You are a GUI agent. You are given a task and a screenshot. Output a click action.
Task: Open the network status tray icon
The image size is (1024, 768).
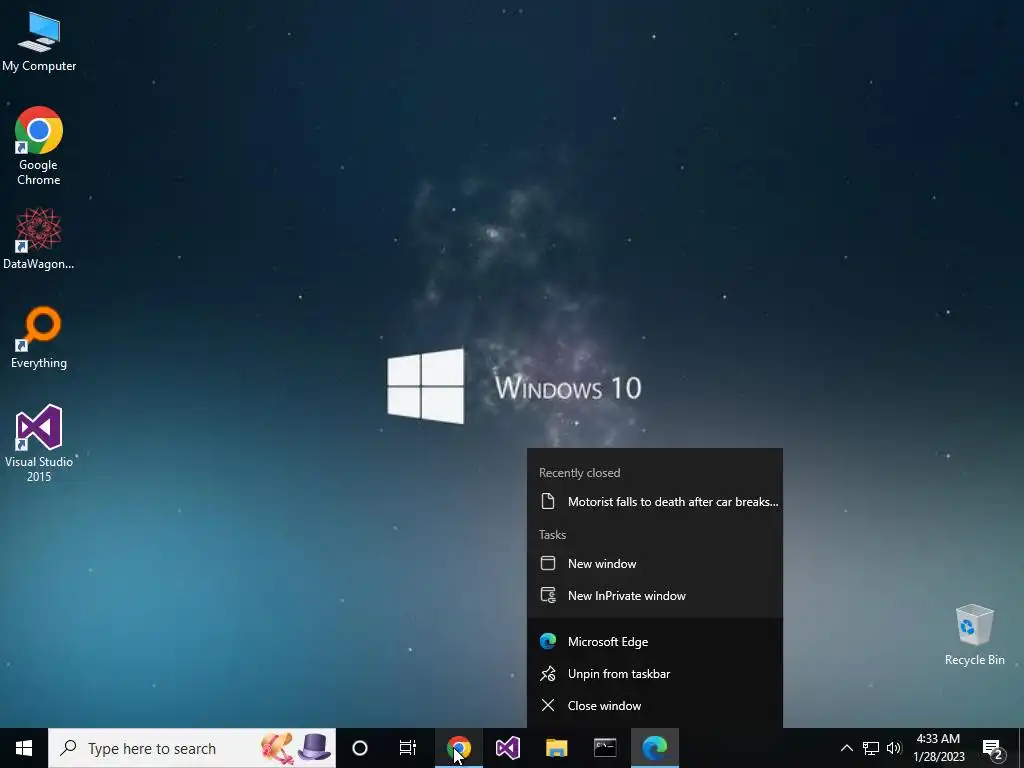coord(871,748)
